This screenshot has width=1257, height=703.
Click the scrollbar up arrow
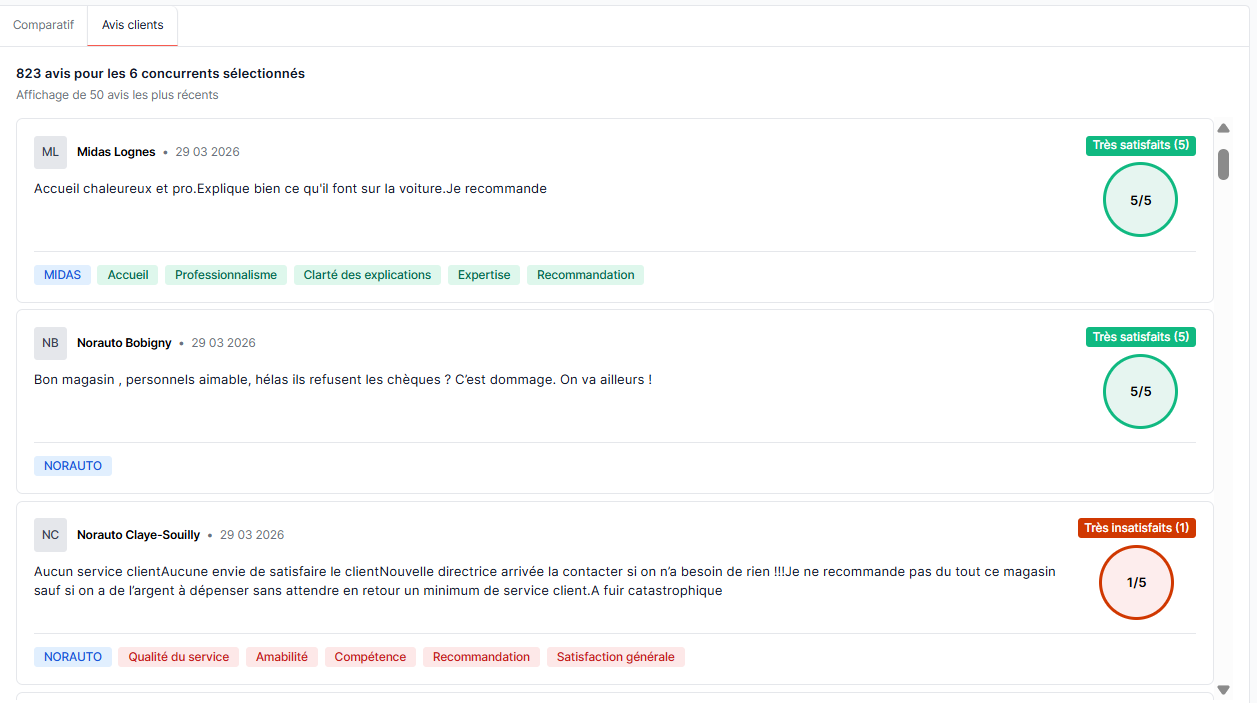(1223, 128)
